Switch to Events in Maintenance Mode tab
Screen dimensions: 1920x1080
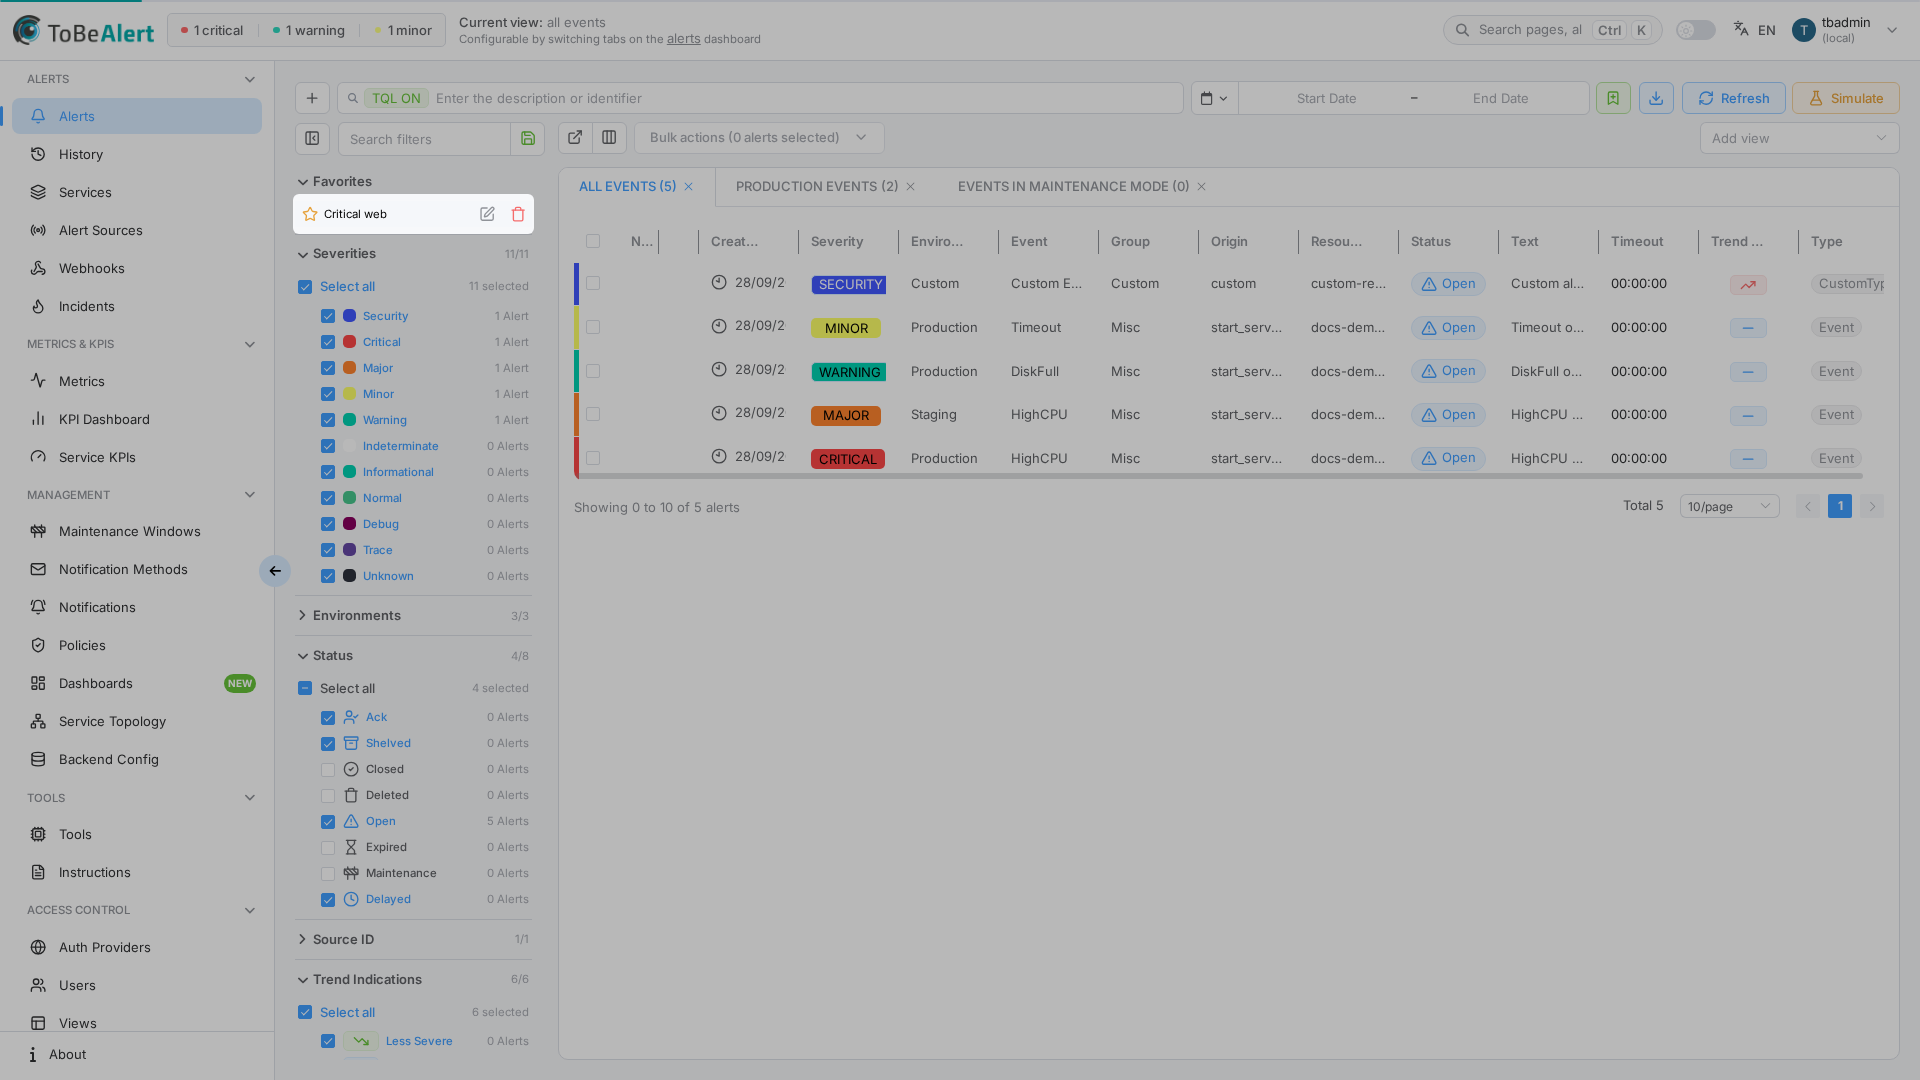click(x=1073, y=187)
